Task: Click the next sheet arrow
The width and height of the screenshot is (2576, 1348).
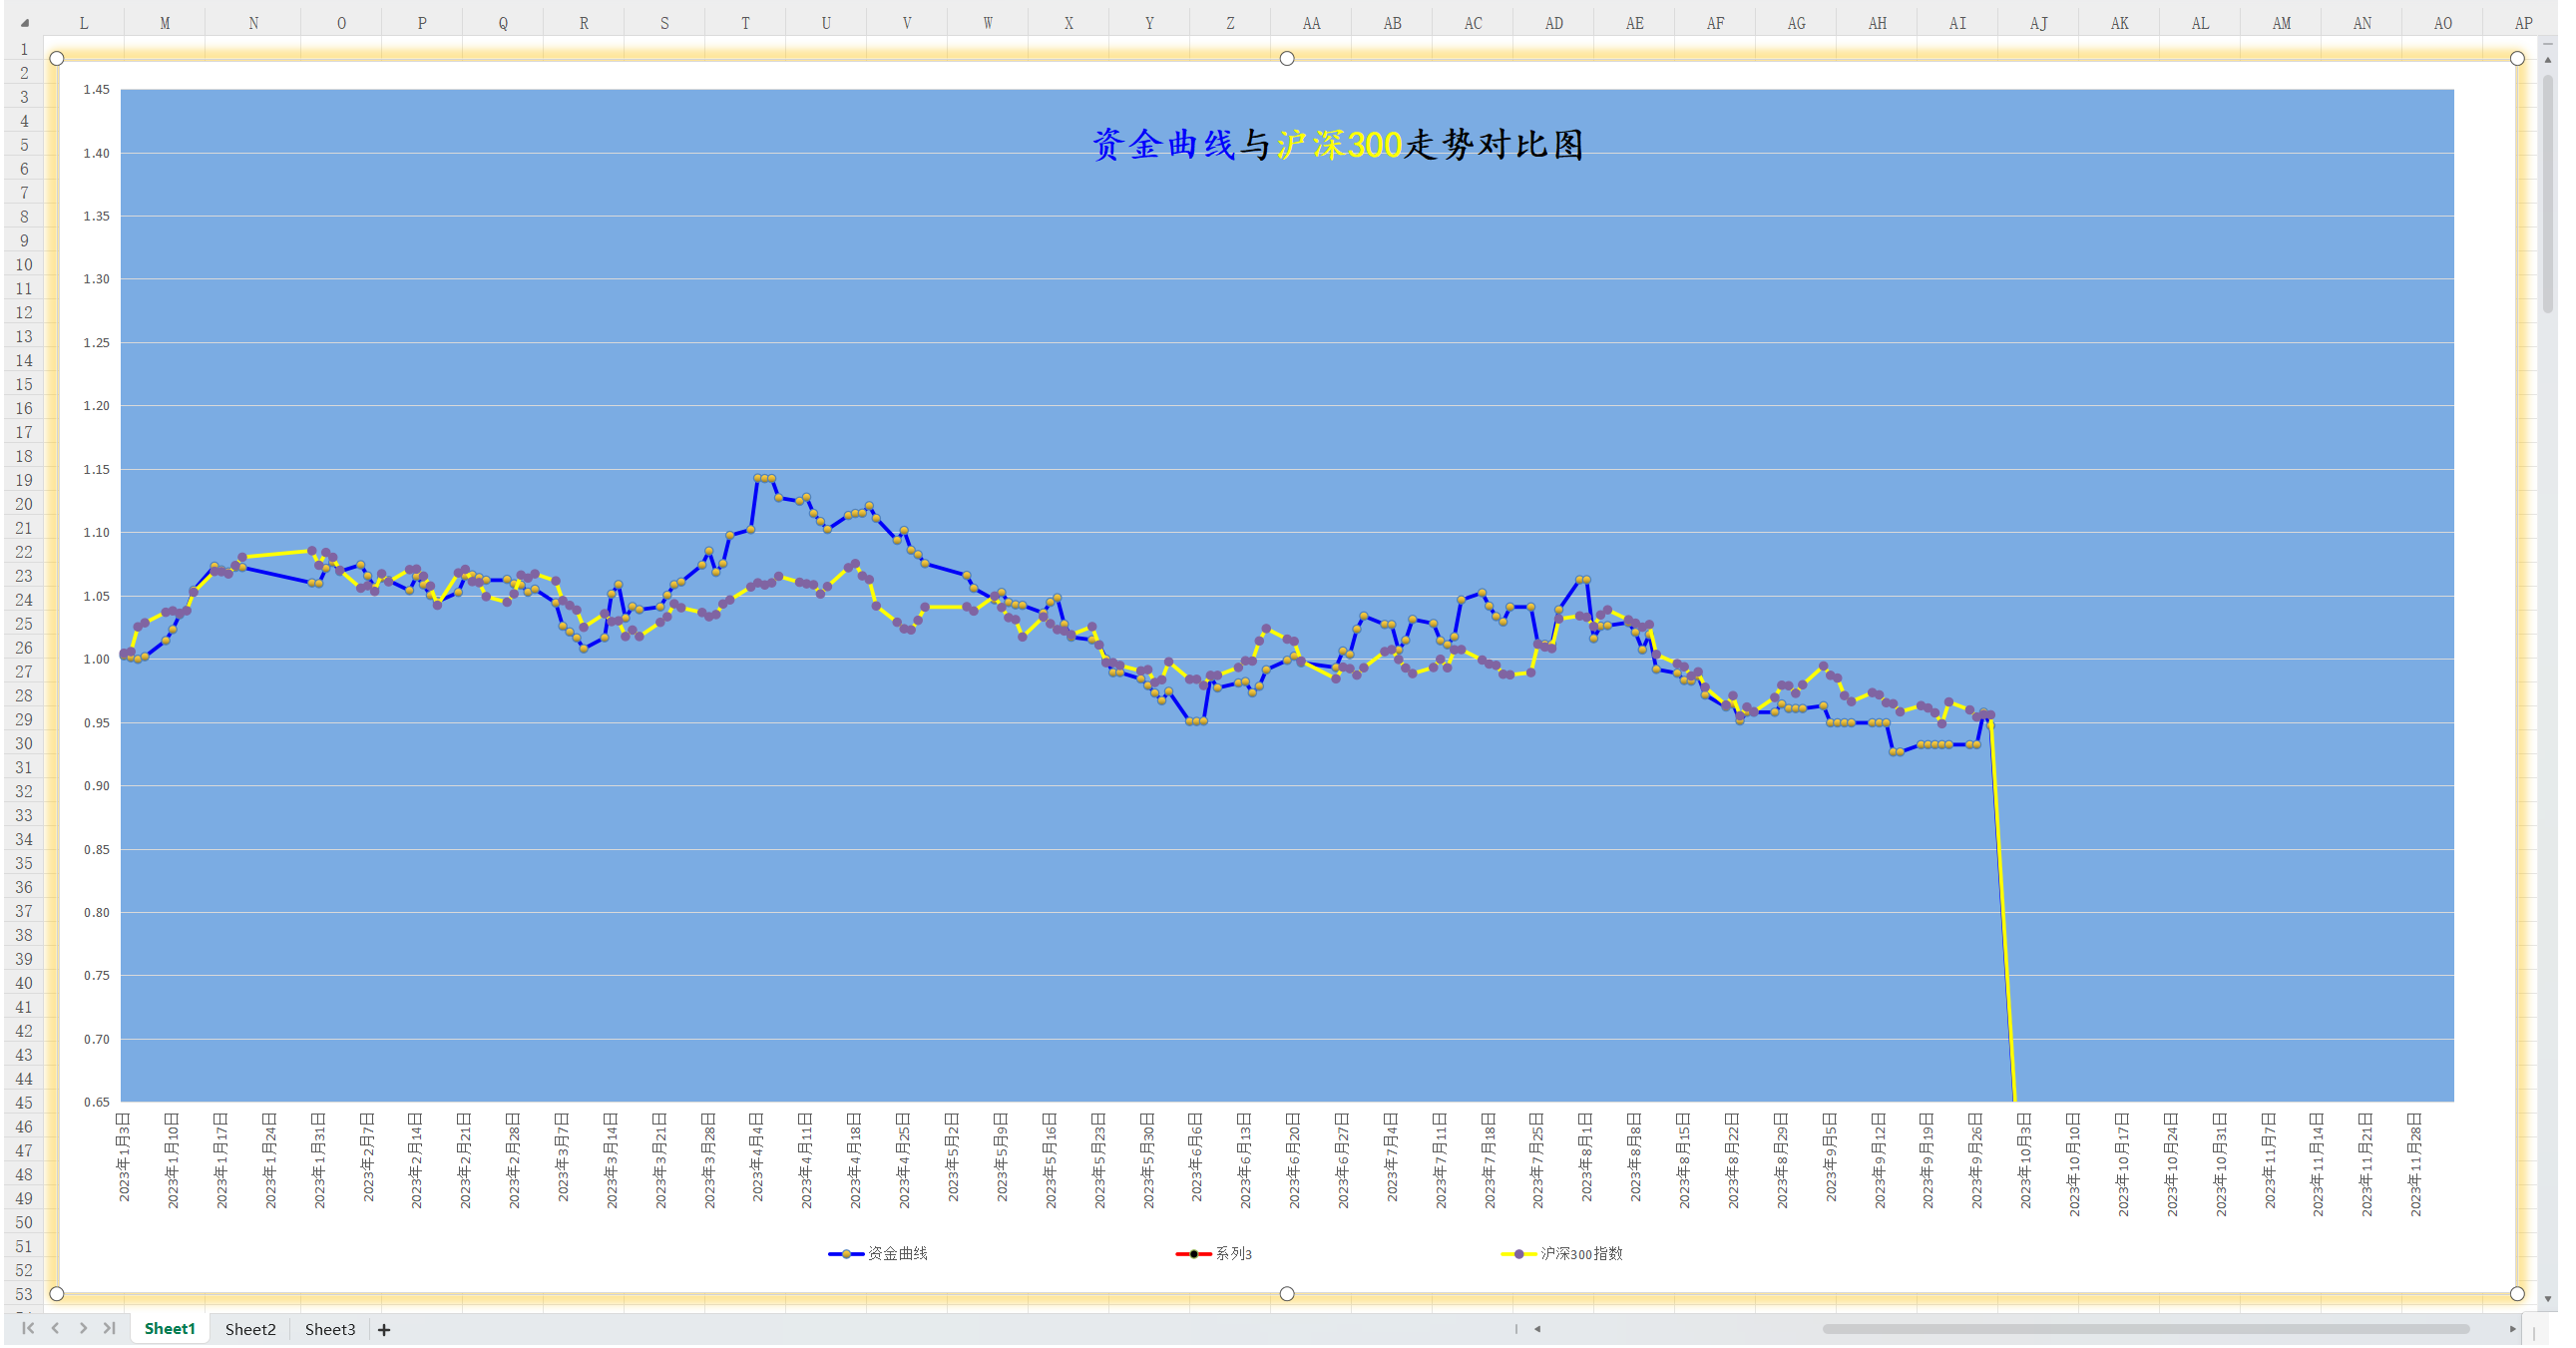Action: tap(83, 1328)
